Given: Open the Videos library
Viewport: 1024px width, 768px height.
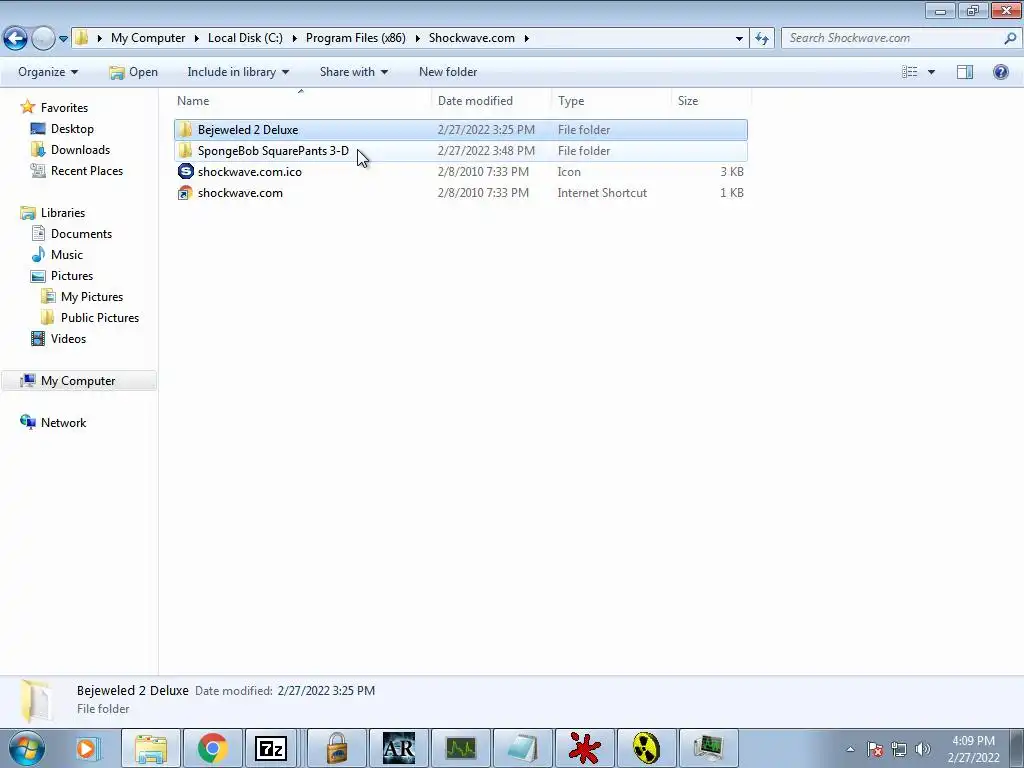Looking at the screenshot, I should pyautogui.click(x=68, y=338).
